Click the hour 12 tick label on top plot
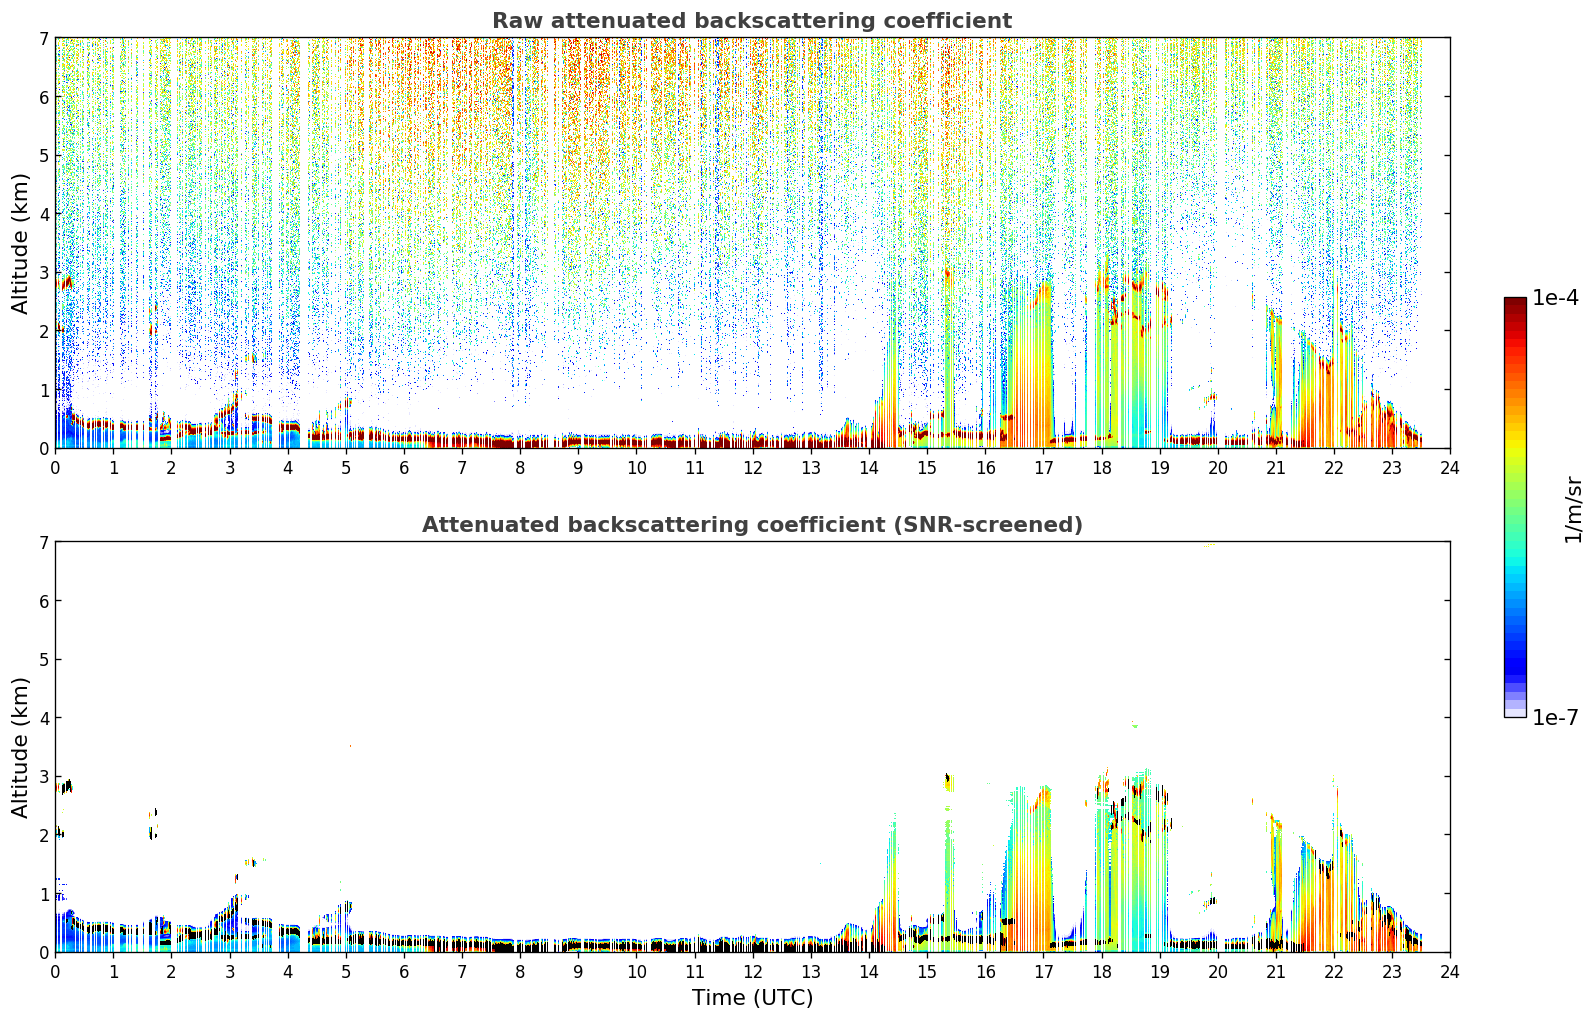This screenshot has width=1595, height=1020. (752, 468)
